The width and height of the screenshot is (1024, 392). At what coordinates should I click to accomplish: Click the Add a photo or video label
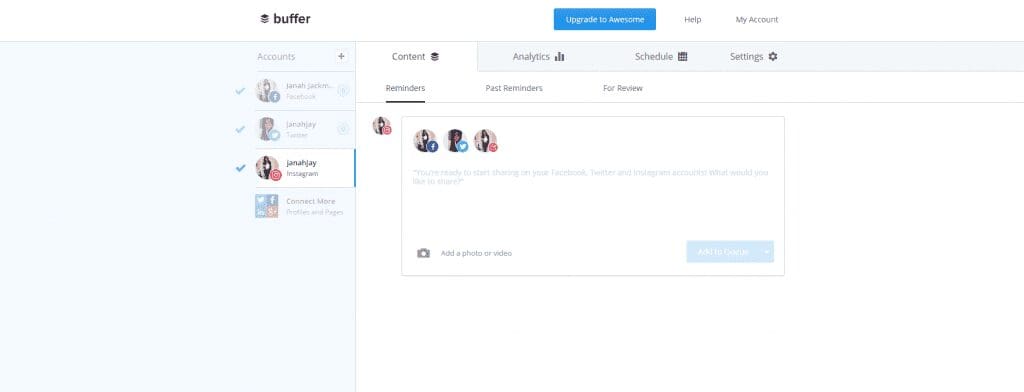(476, 253)
